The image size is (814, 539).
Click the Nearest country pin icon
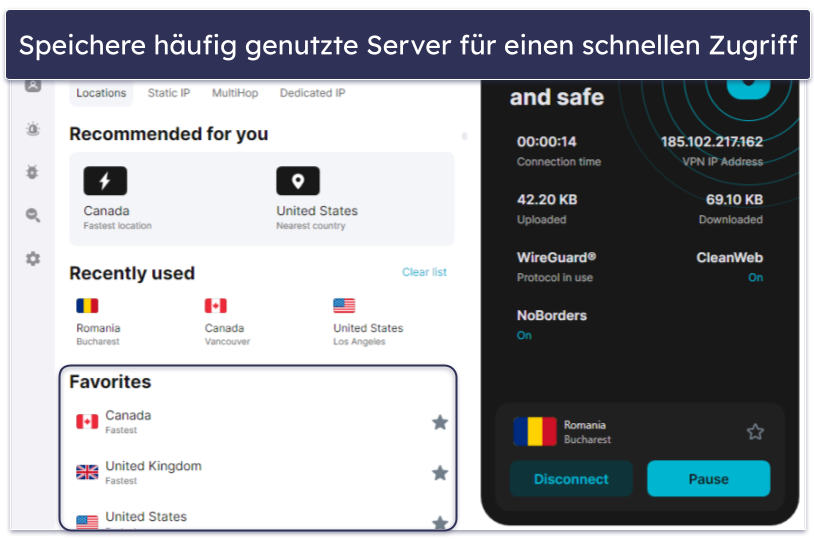298,181
